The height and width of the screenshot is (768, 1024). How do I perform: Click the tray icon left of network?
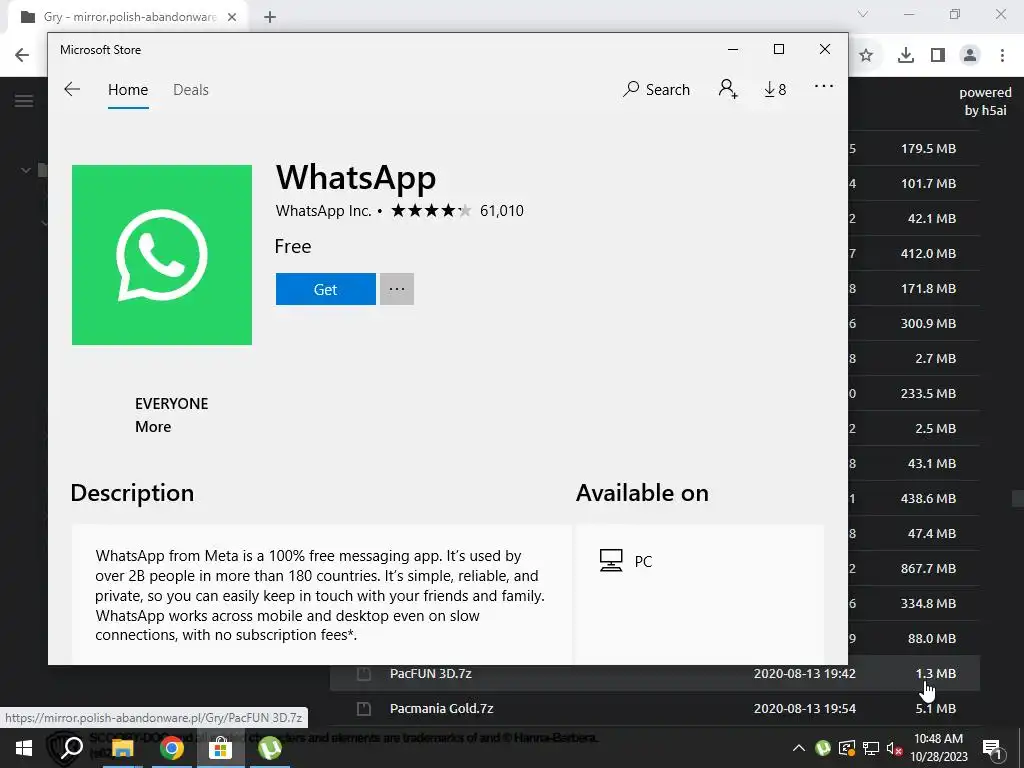point(846,748)
